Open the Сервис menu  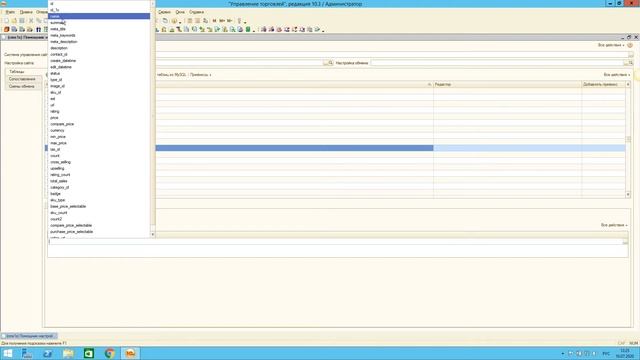click(x=164, y=12)
